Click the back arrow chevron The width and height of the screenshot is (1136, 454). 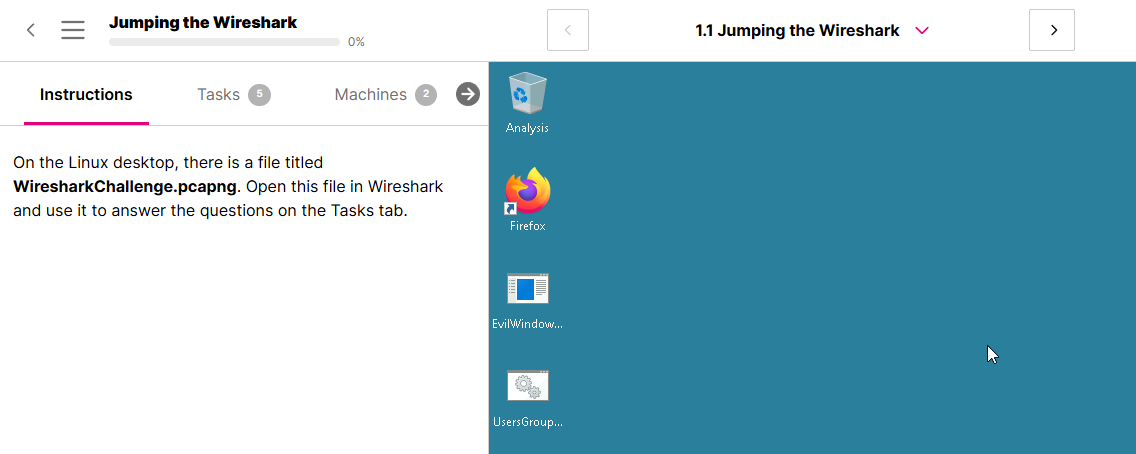pyautogui.click(x=31, y=30)
